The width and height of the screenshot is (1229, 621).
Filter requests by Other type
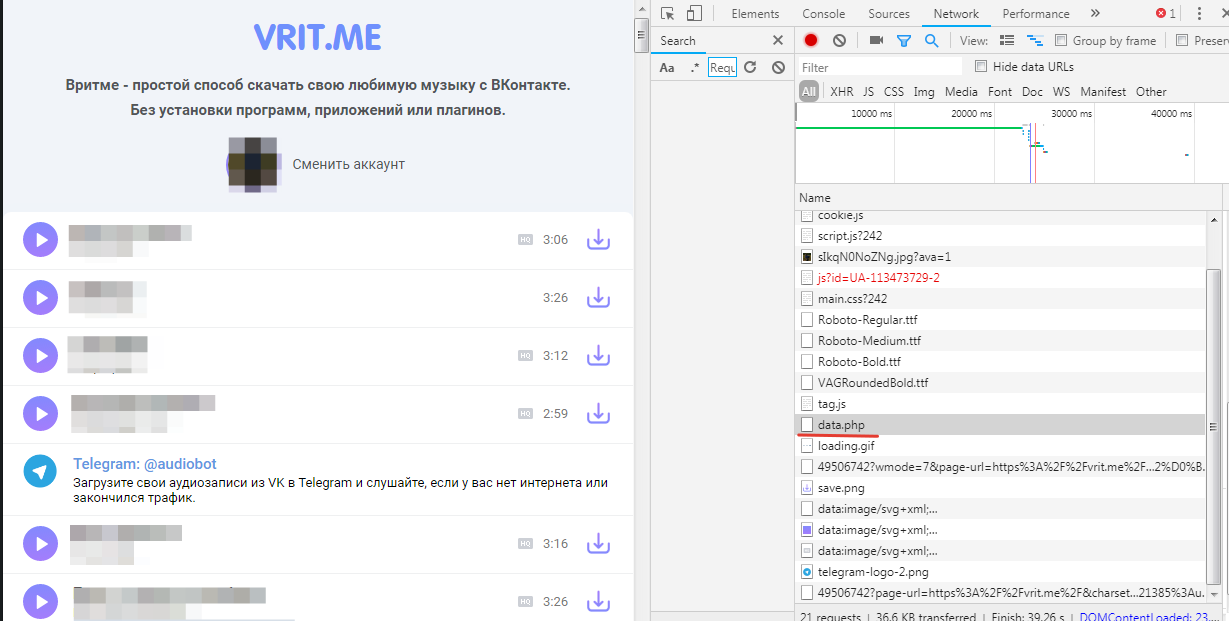click(1151, 92)
